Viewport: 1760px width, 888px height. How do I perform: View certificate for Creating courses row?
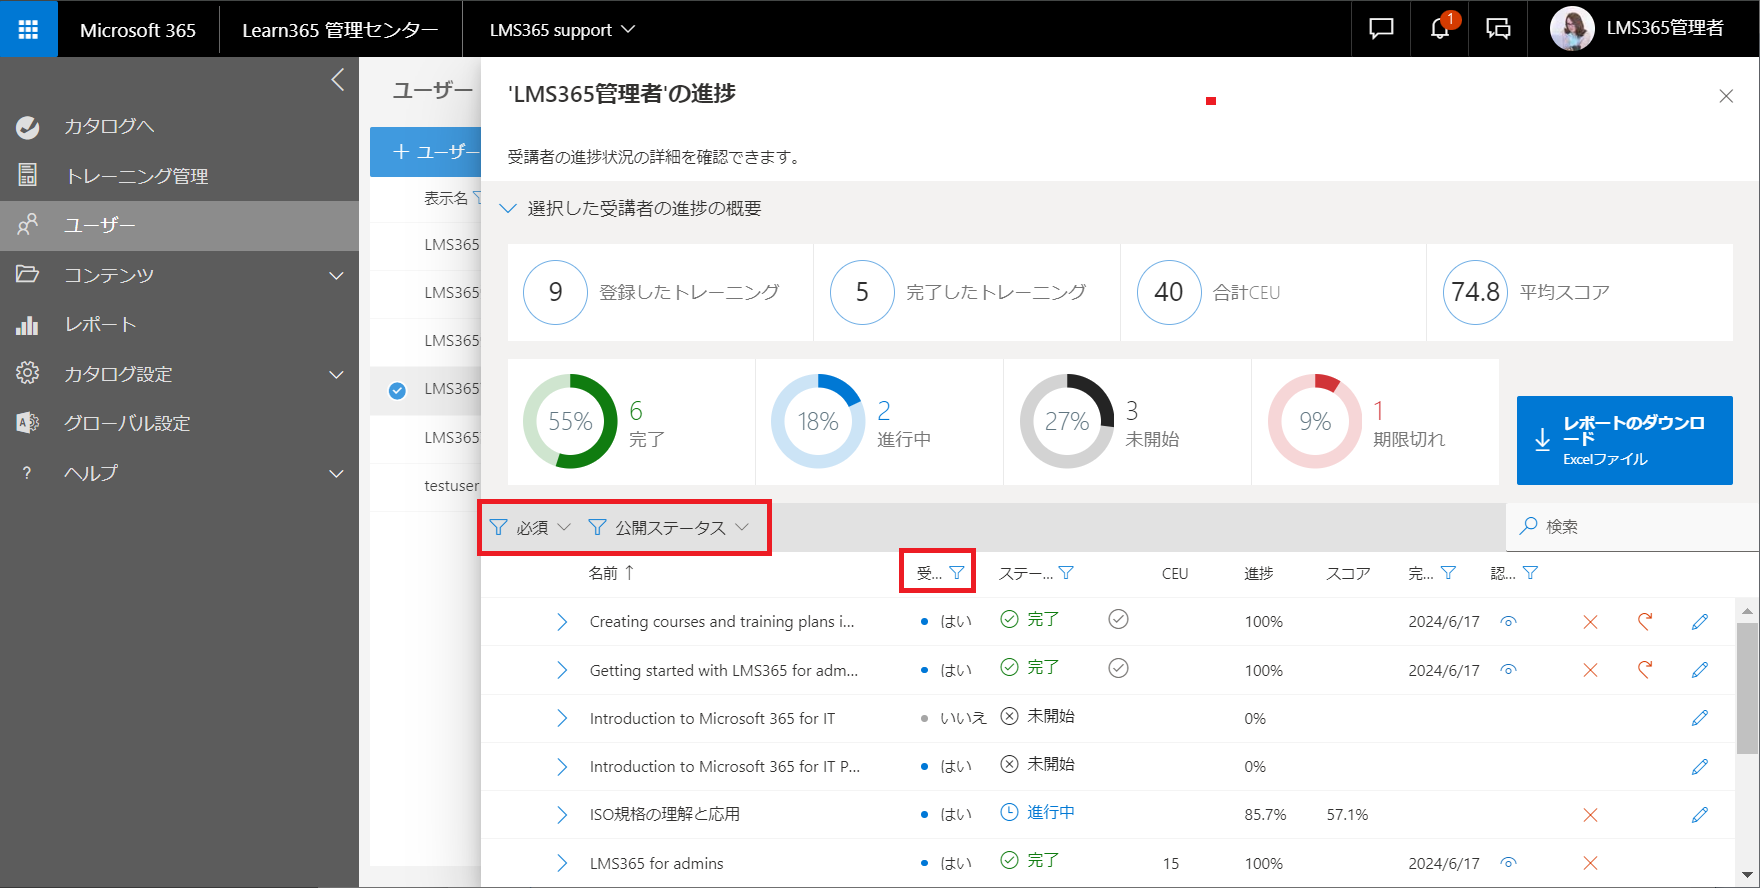(1509, 621)
